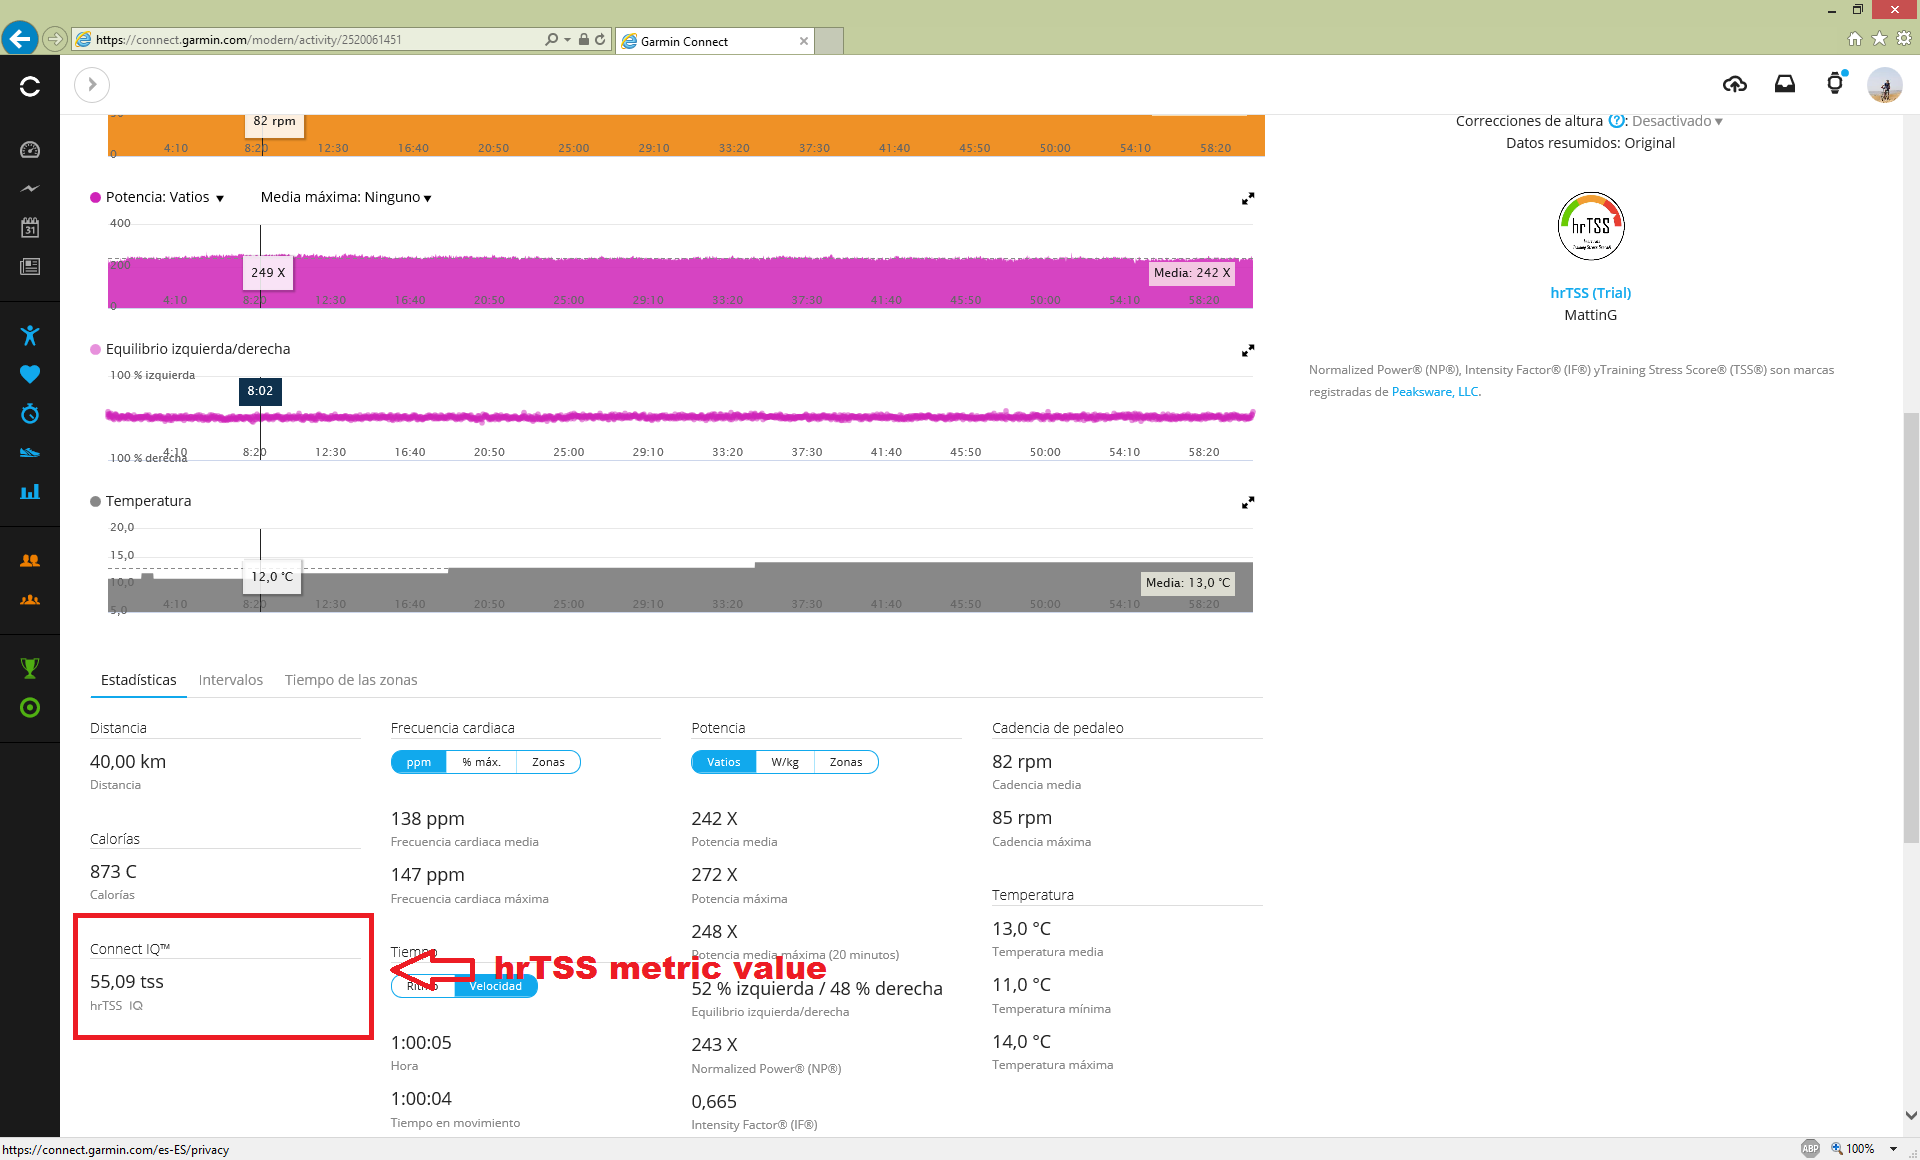Open the stopwatch activities icon
This screenshot has width=1920, height=1160.
click(30, 413)
